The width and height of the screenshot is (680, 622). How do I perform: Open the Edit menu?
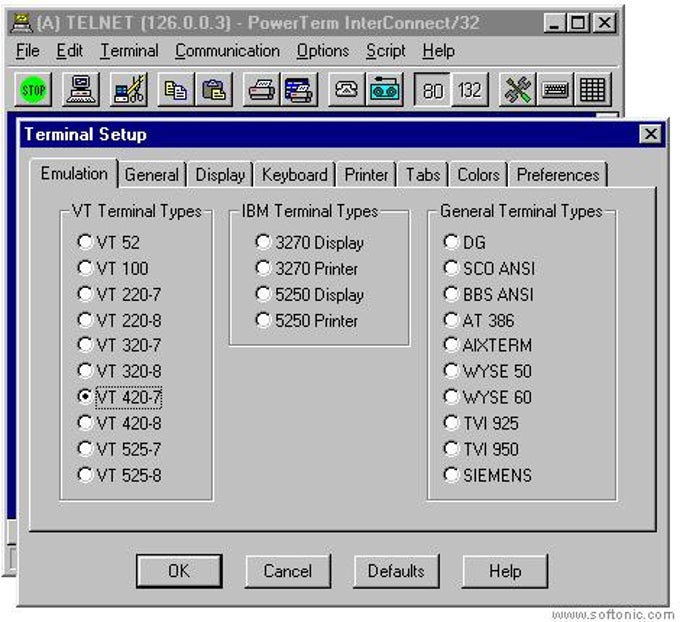click(69, 51)
